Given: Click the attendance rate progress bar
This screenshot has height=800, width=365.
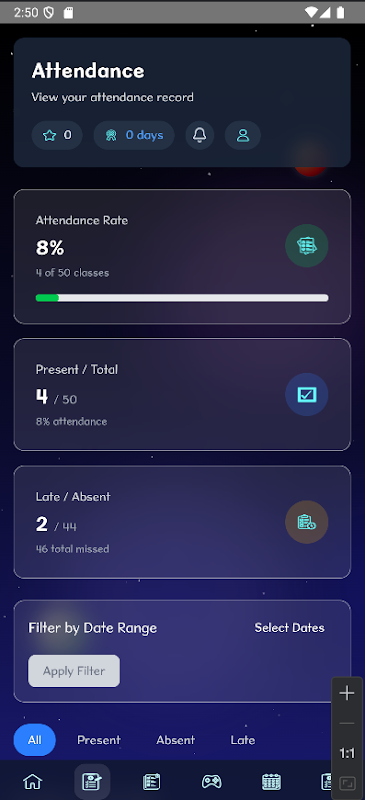Looking at the screenshot, I should click(182, 298).
